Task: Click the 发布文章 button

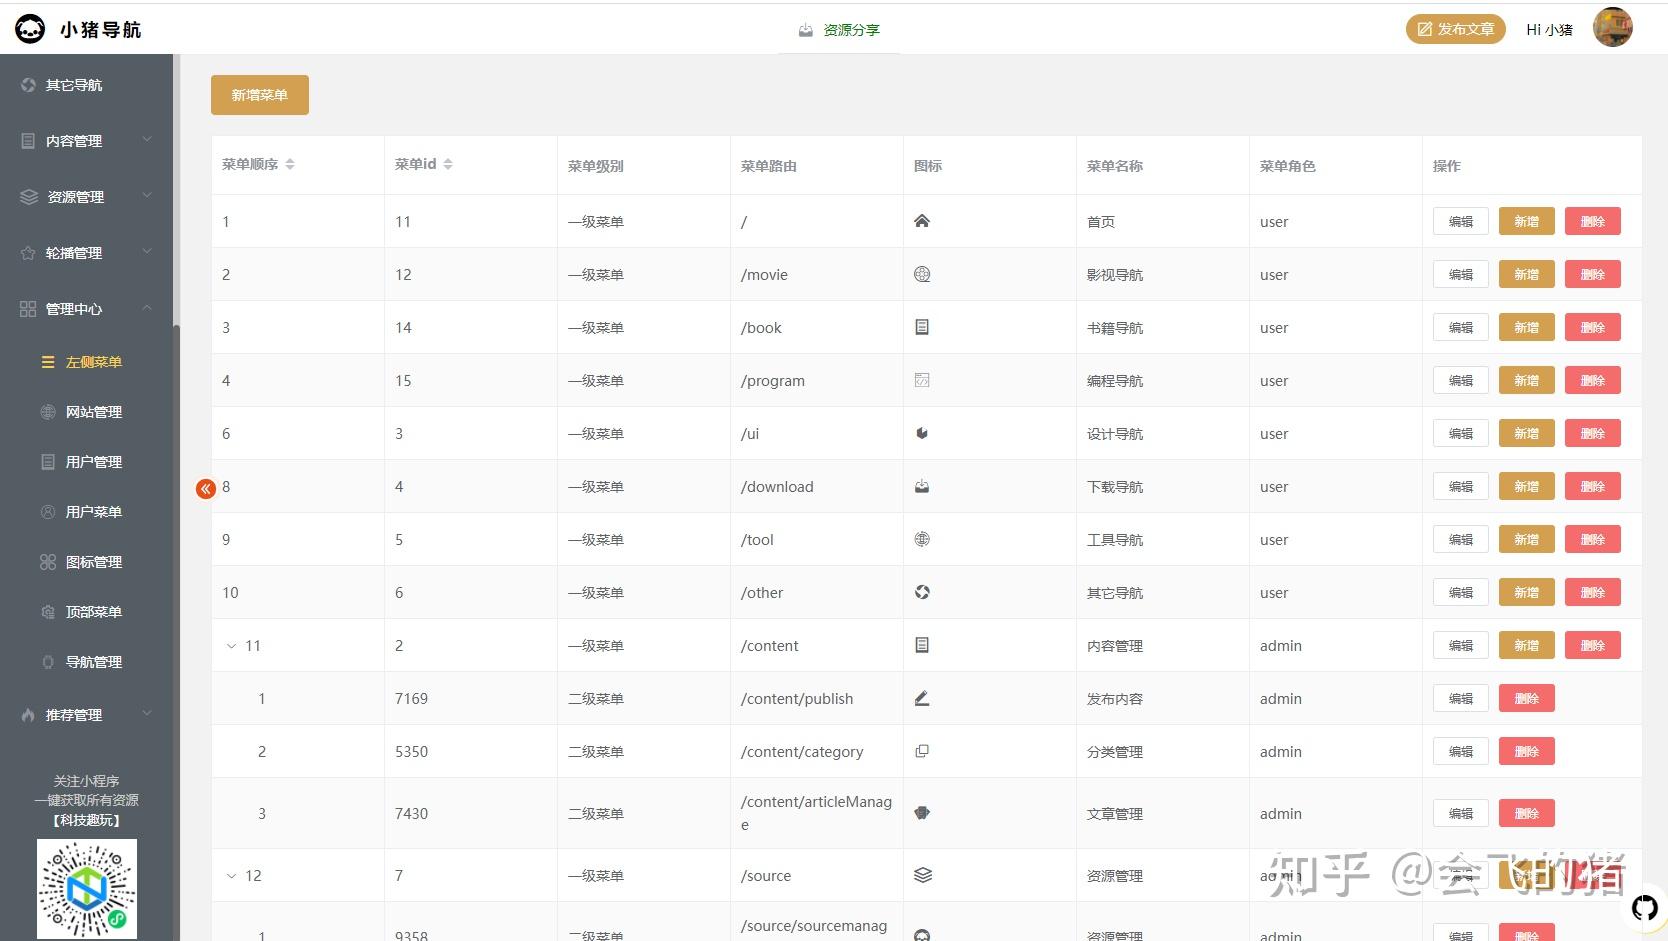Action: 1455,28
